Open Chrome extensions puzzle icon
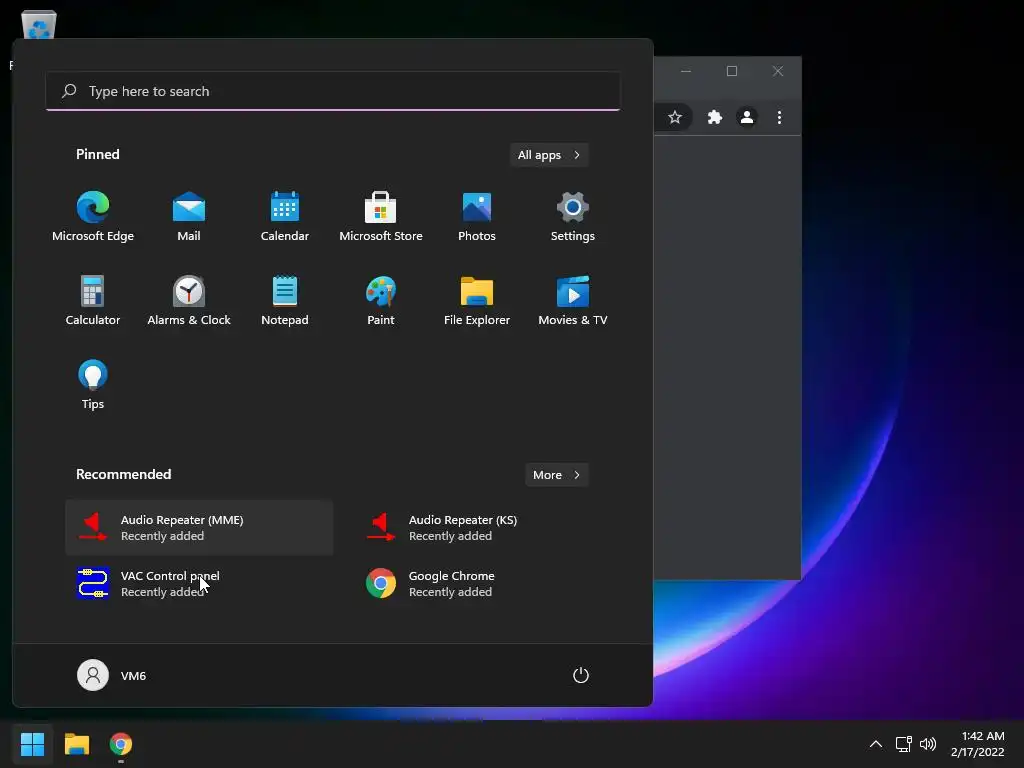 point(714,118)
